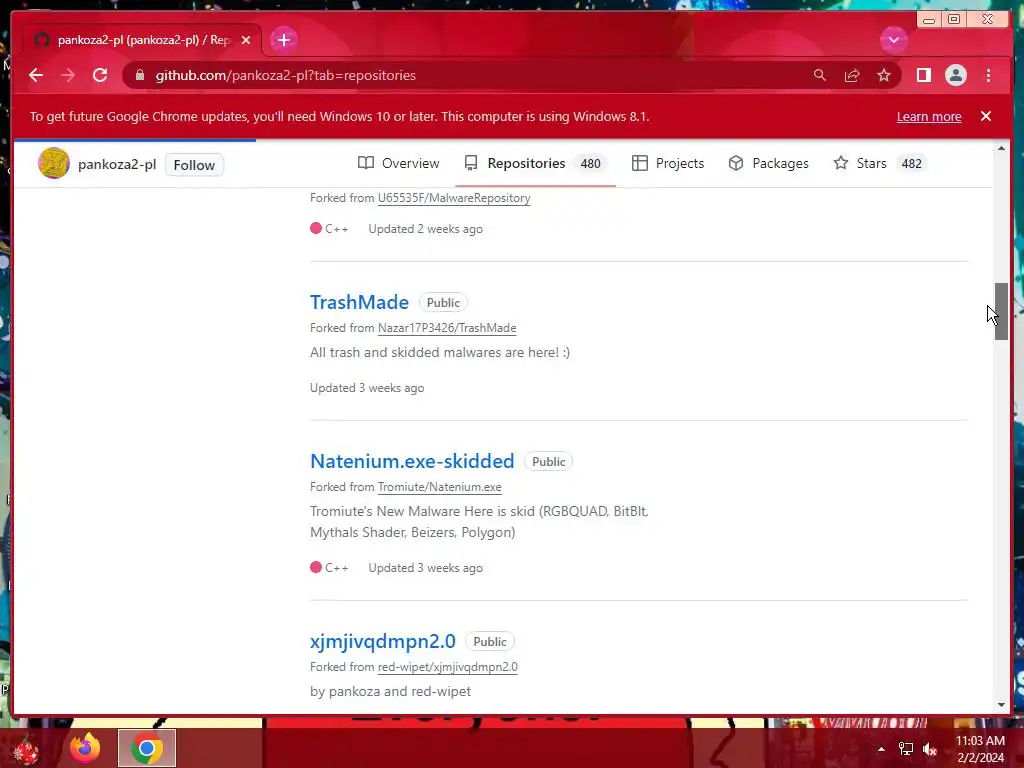Screen dimensions: 1024x768
Task: Open the TrashMade repository
Action: tap(359, 302)
